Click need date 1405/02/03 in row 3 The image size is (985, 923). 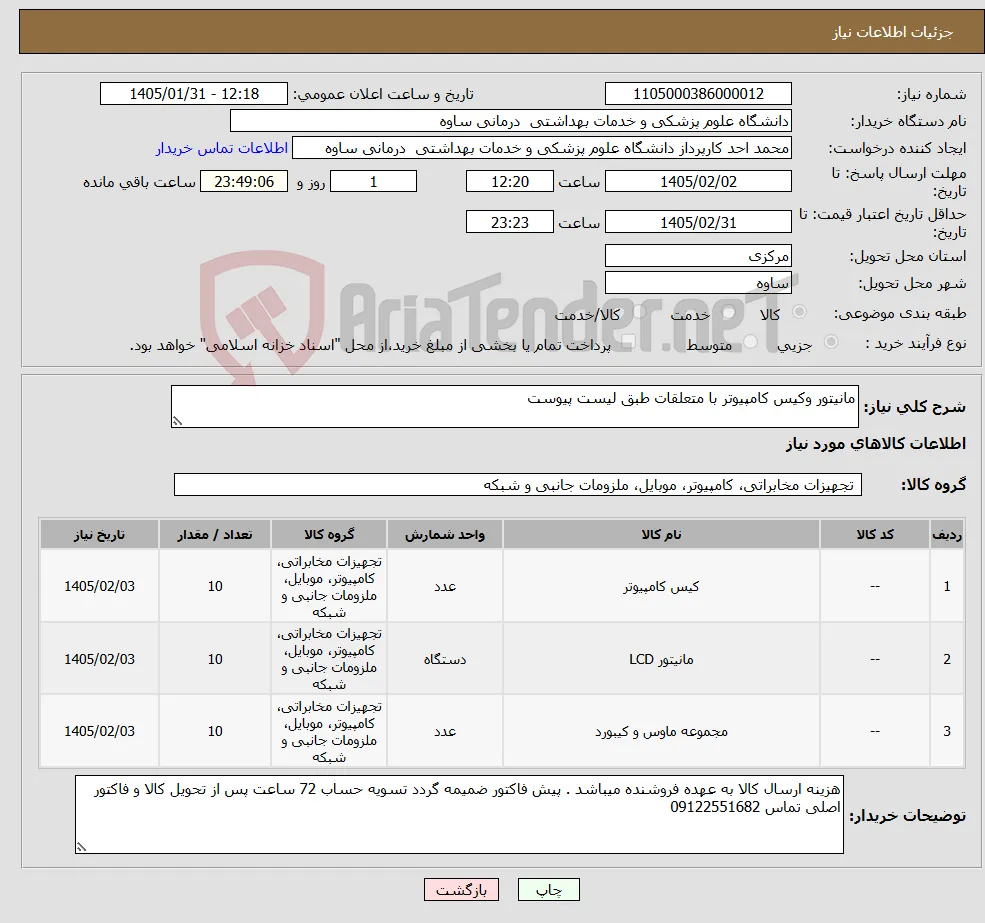coord(99,731)
